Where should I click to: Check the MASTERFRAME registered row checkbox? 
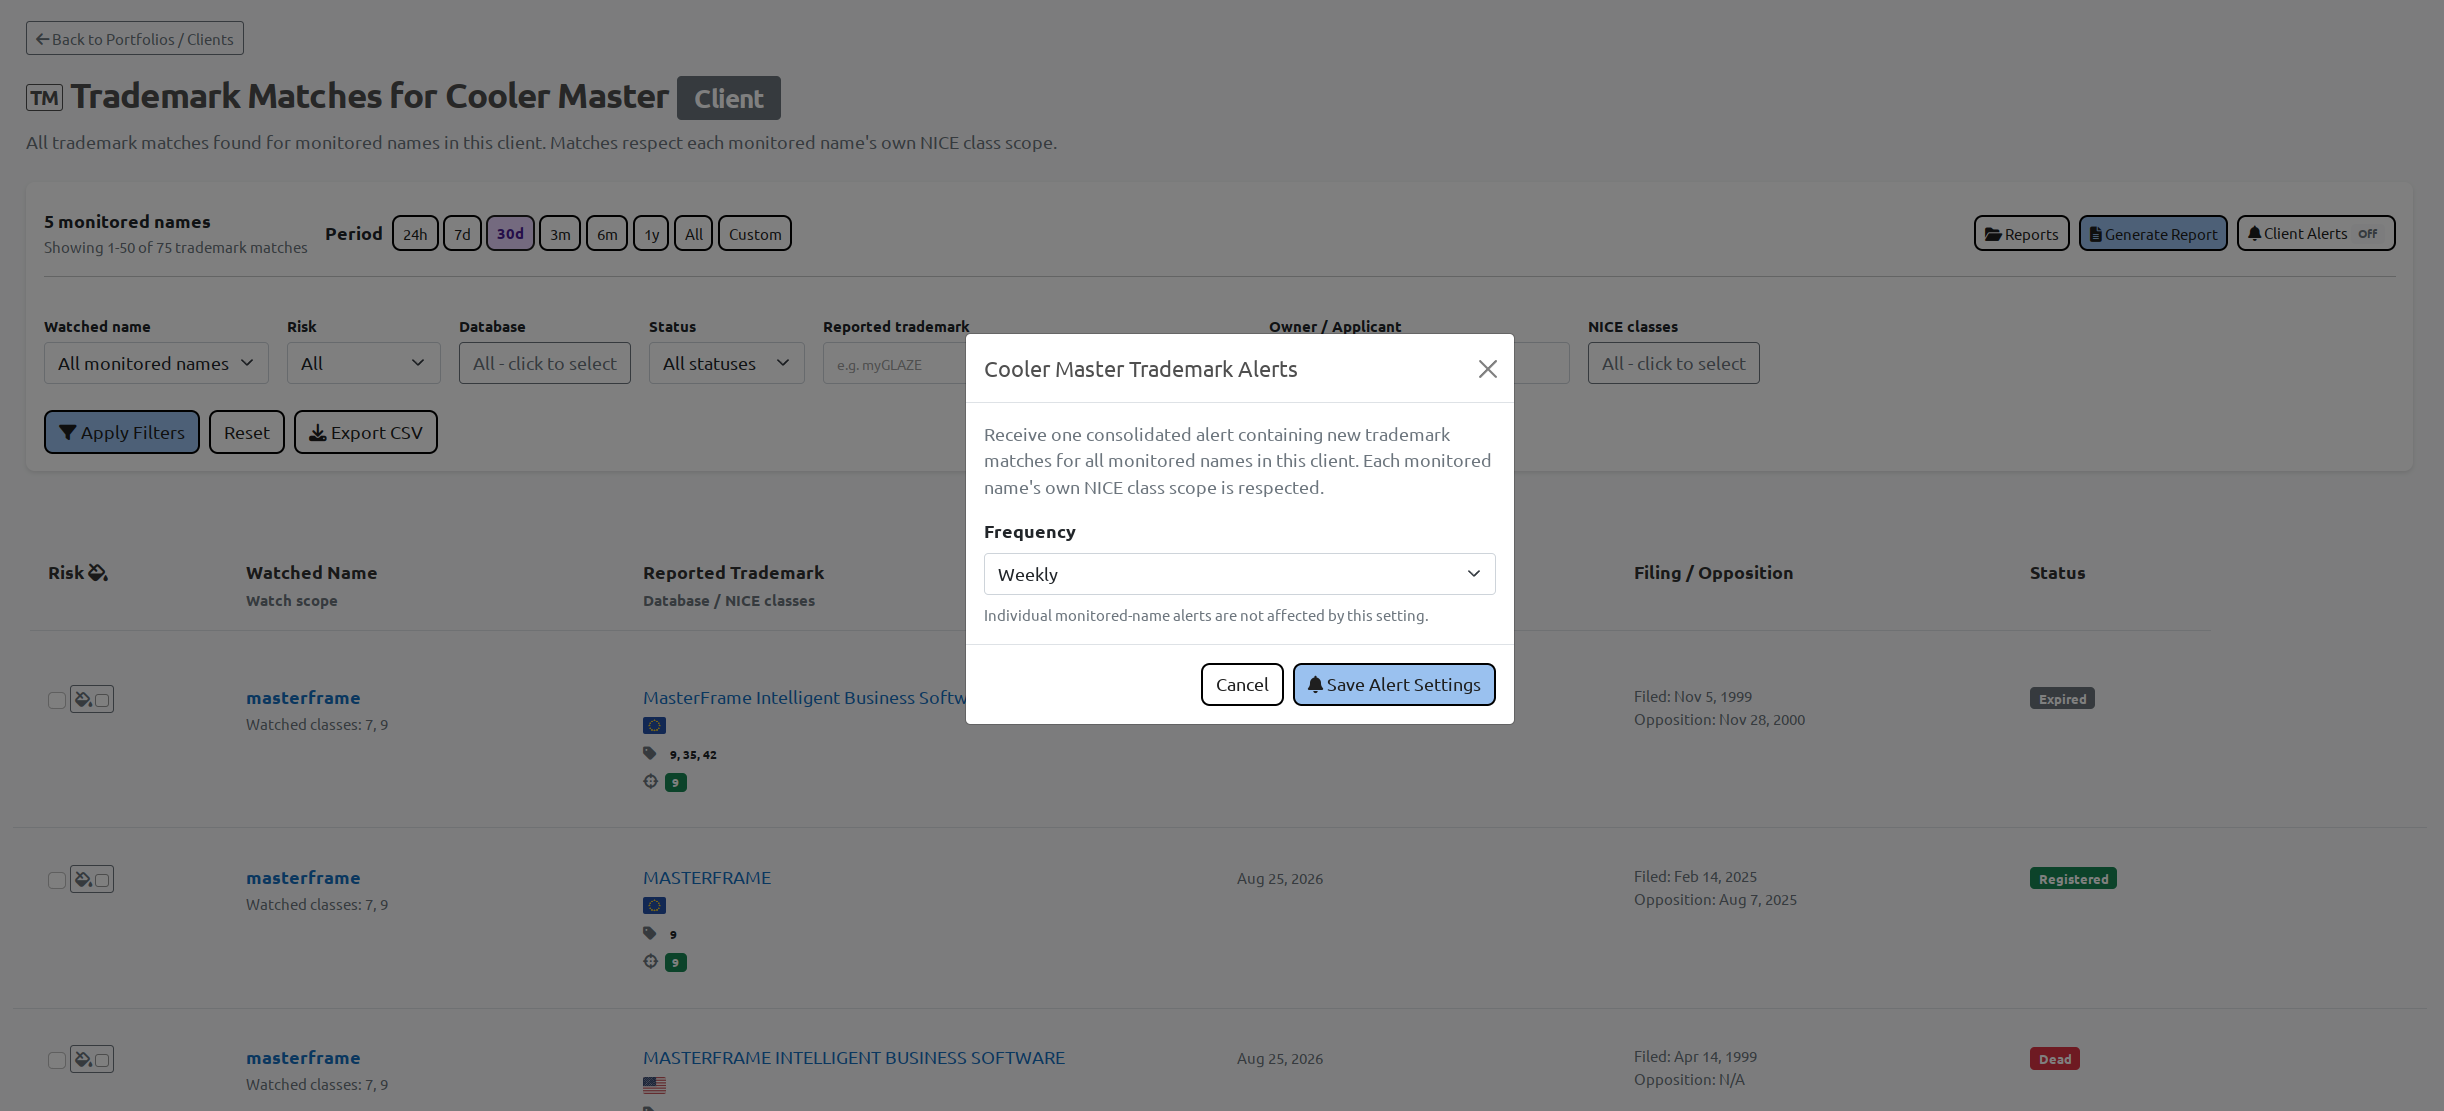point(57,880)
